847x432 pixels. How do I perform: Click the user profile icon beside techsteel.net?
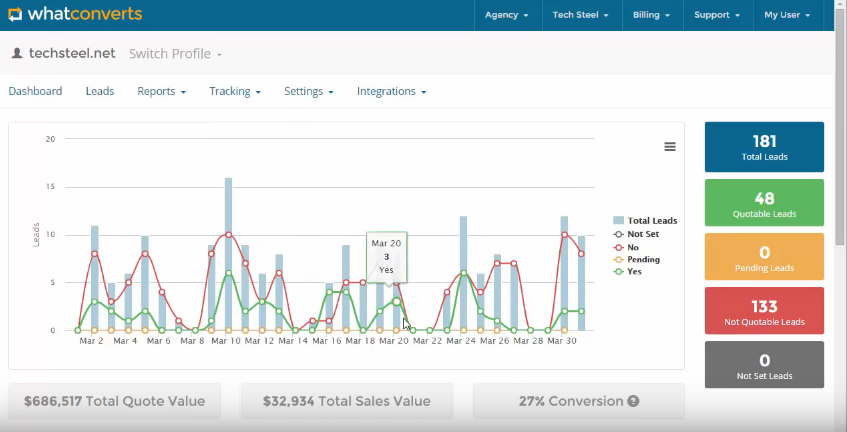click(17, 54)
